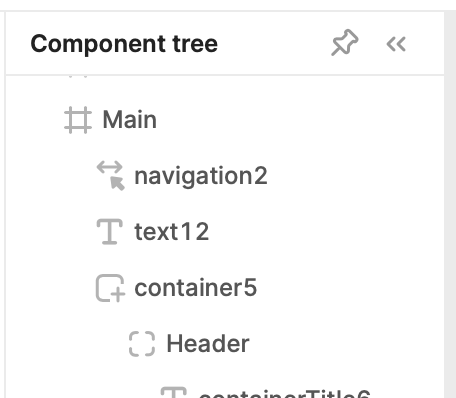Click the container icon beside container5

(x=110, y=288)
